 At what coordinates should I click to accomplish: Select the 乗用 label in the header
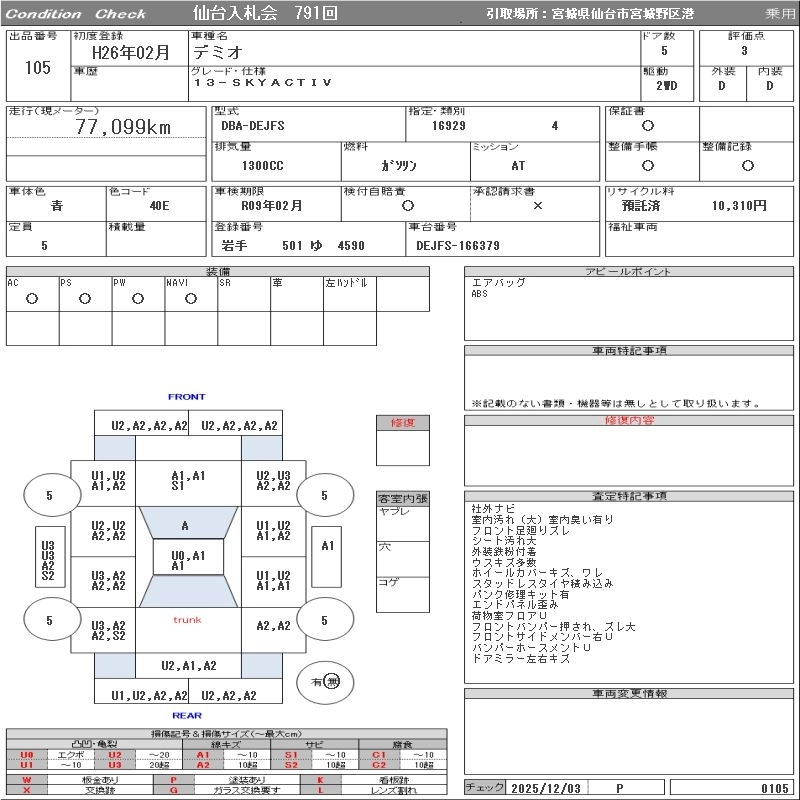(780, 14)
